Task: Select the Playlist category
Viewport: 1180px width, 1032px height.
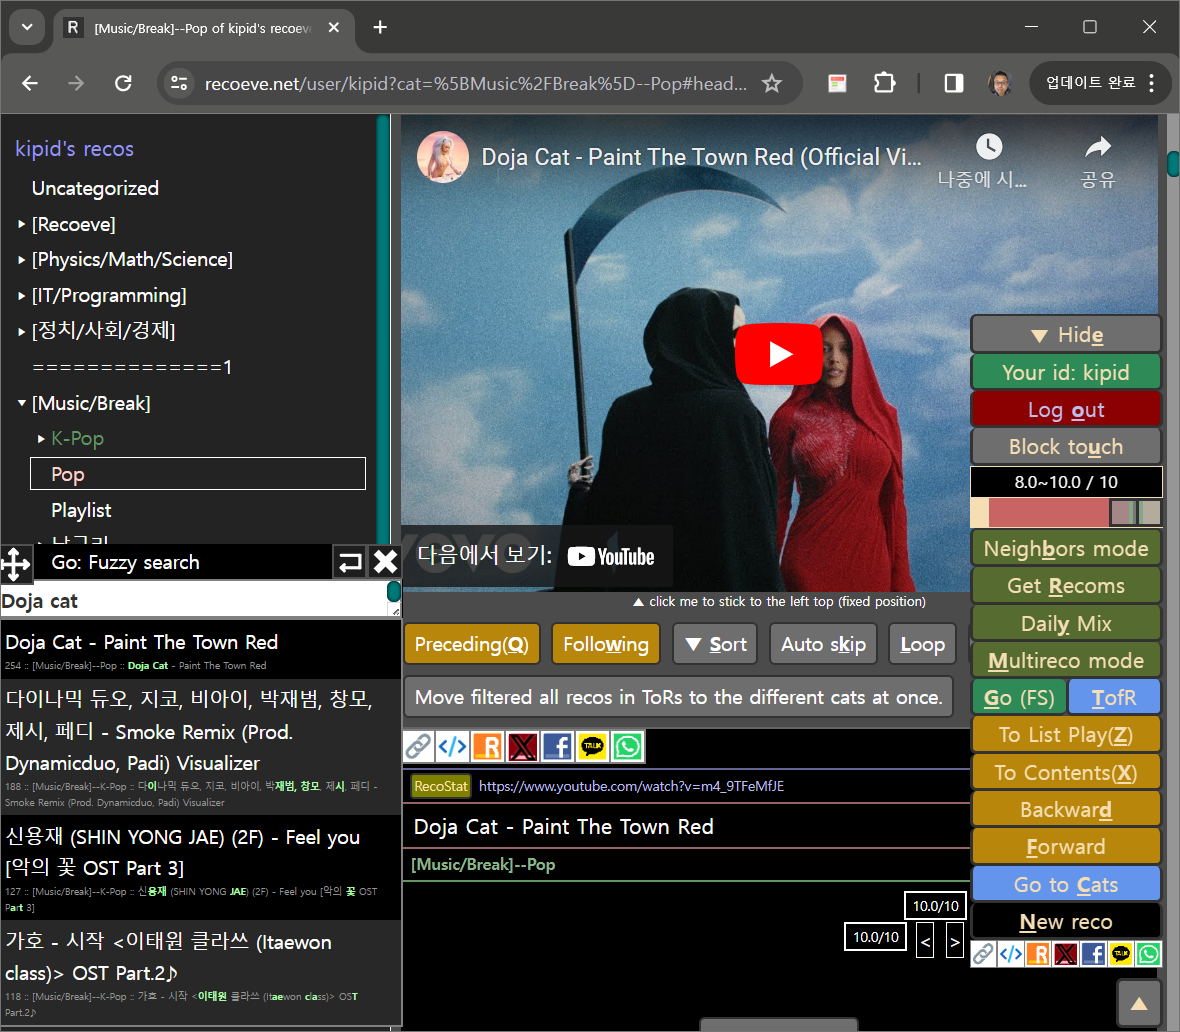Action: tap(81, 510)
